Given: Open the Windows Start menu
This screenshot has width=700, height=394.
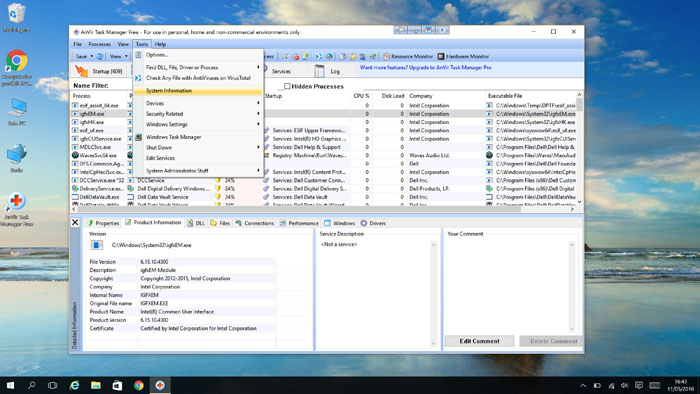Looking at the screenshot, I should pyautogui.click(x=10, y=385).
